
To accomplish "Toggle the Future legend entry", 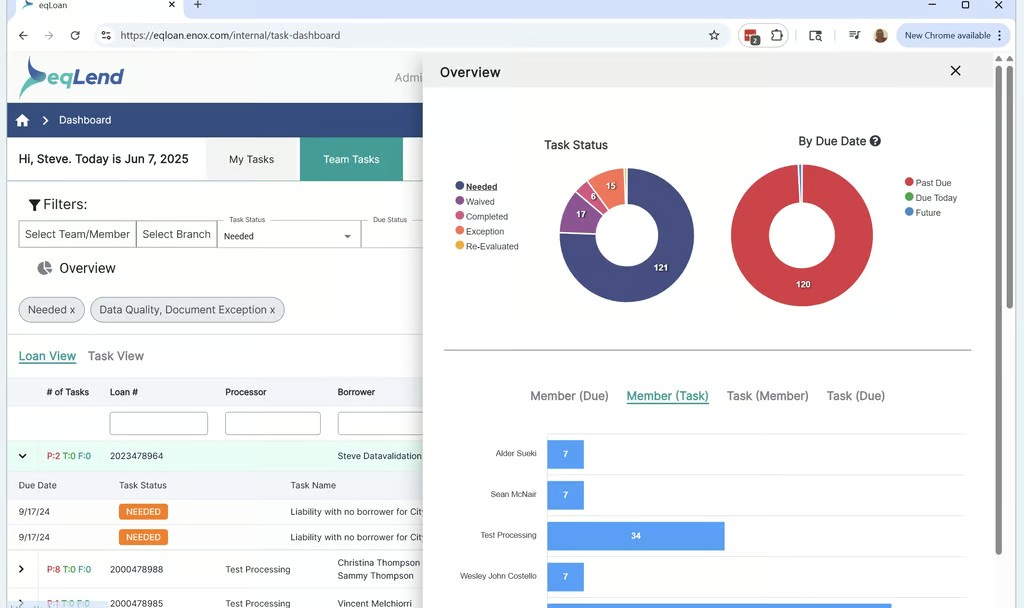I will coord(923,212).
